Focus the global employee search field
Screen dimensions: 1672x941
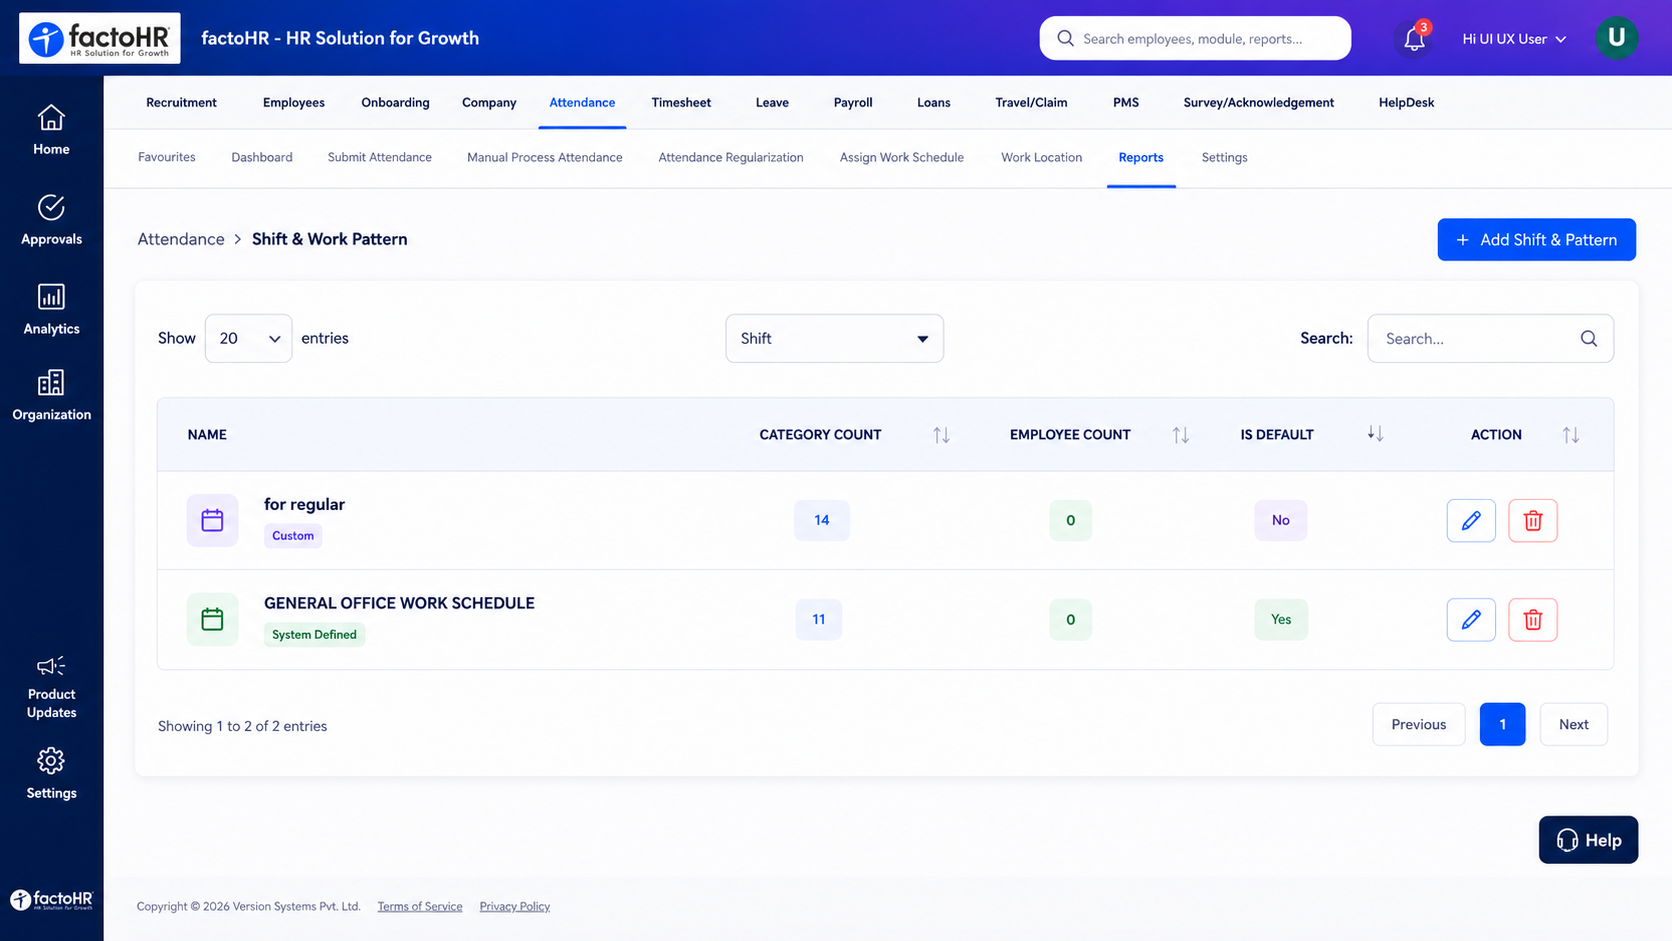(x=1195, y=38)
